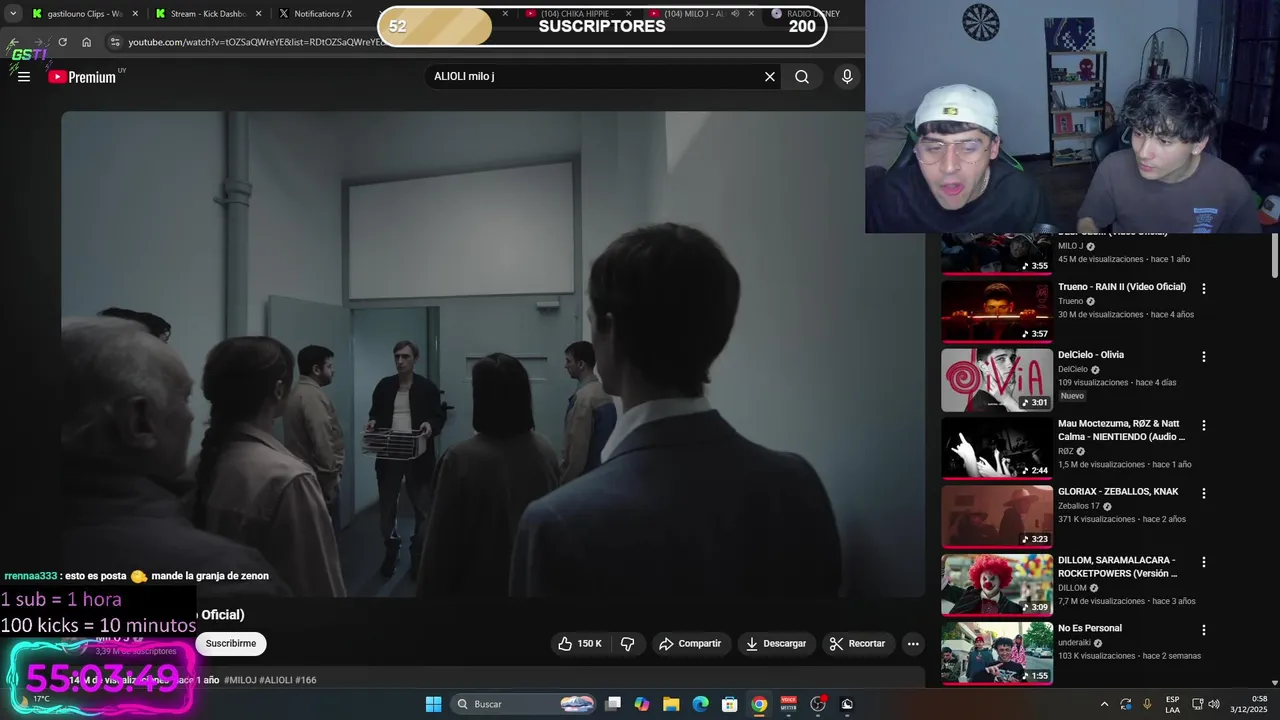
Task: Open the site information icon beside the URL
Action: [115, 42]
